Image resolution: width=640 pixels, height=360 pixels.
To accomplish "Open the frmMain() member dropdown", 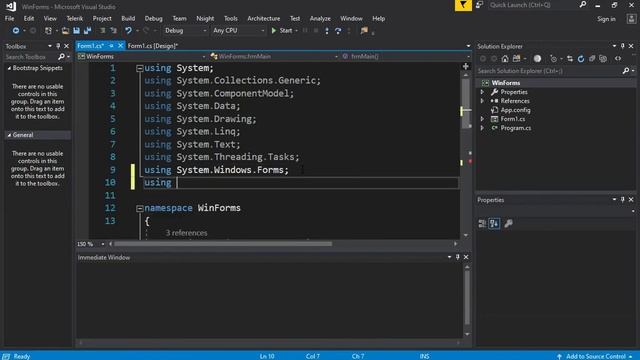I will click(x=405, y=56).
